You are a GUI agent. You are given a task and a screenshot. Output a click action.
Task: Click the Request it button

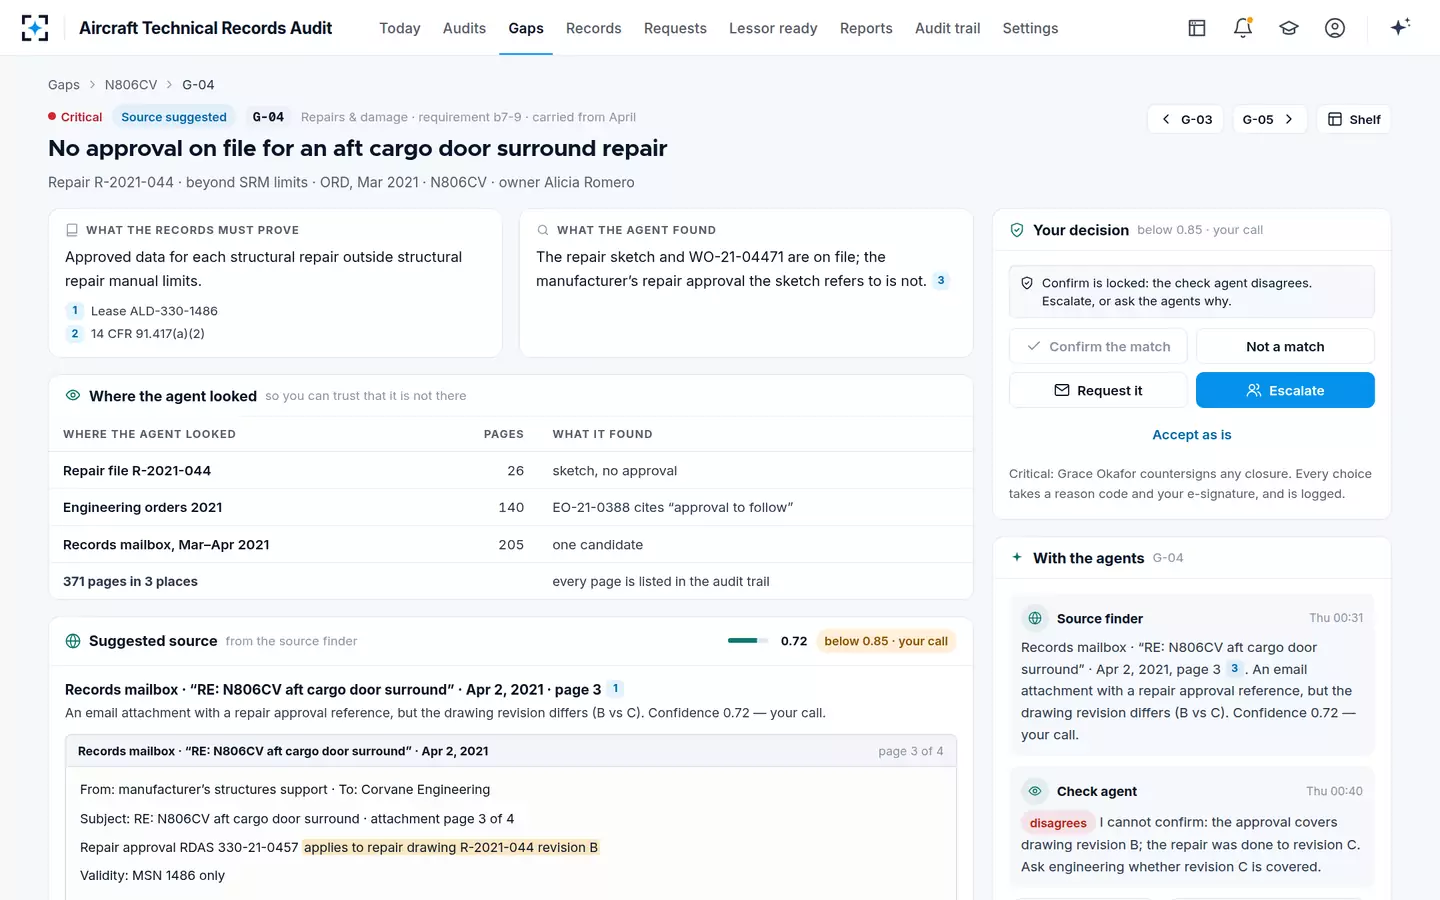point(1098,390)
